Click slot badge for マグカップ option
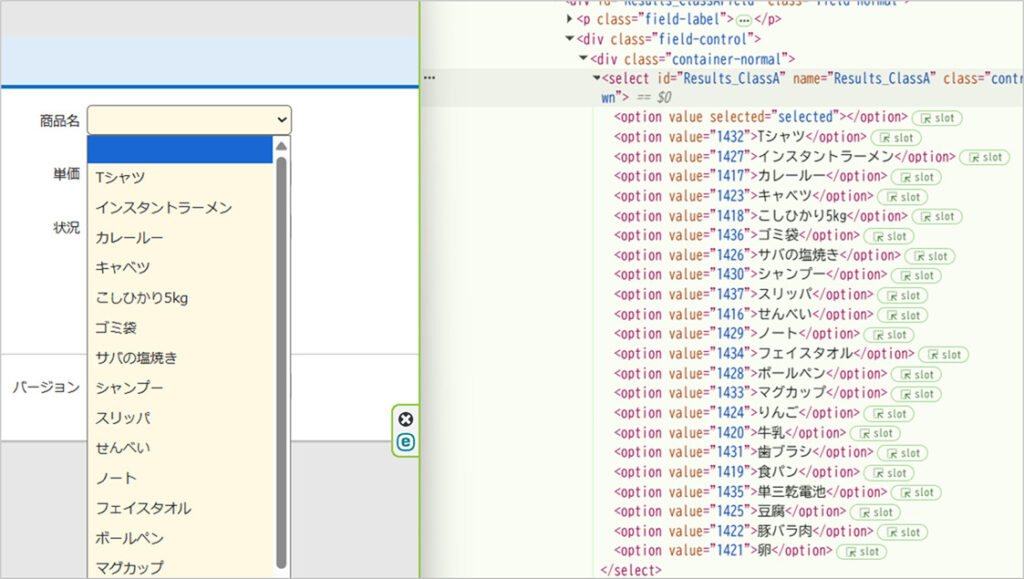Viewport: 1024px width, 579px height. [916, 394]
